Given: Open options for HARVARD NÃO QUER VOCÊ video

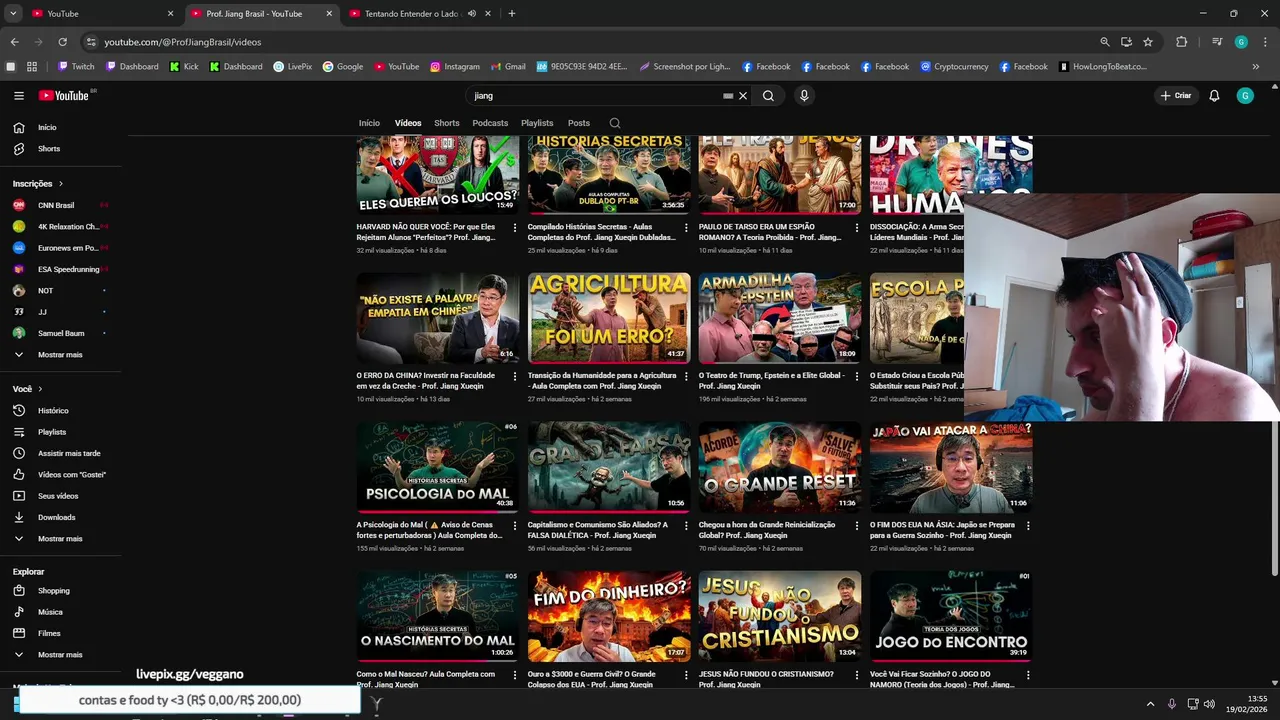Looking at the screenshot, I should pyautogui.click(x=515, y=228).
